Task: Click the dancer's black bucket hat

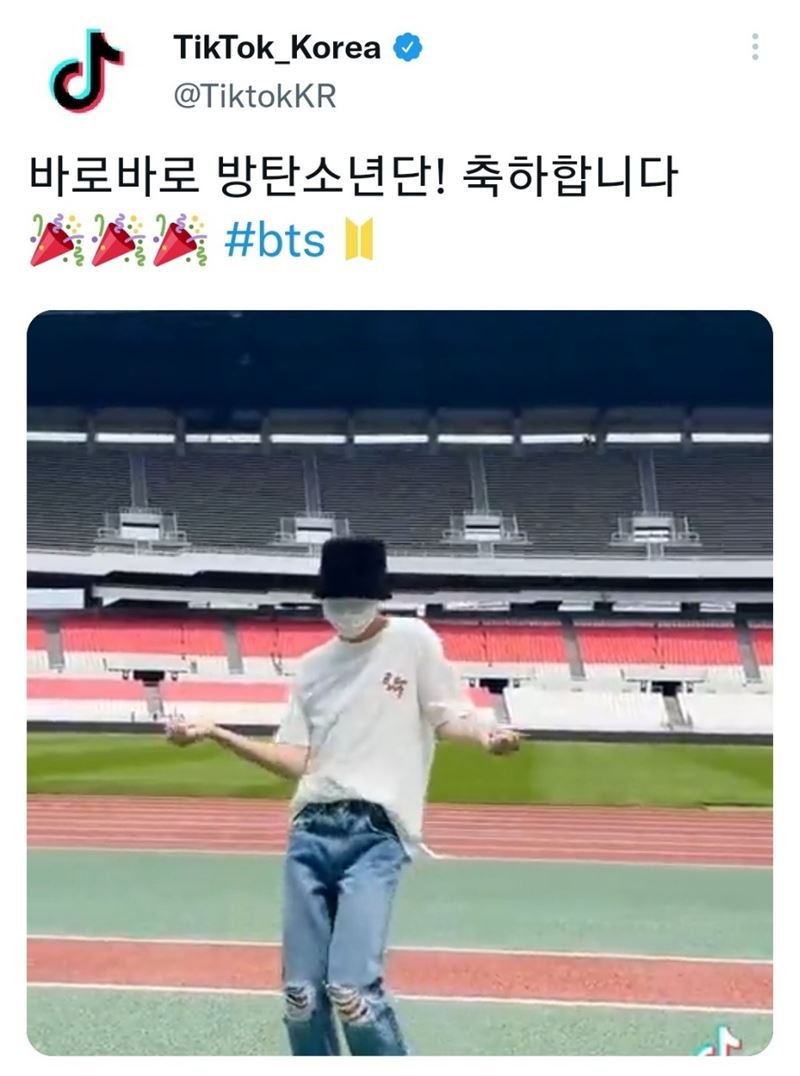Action: 353,568
